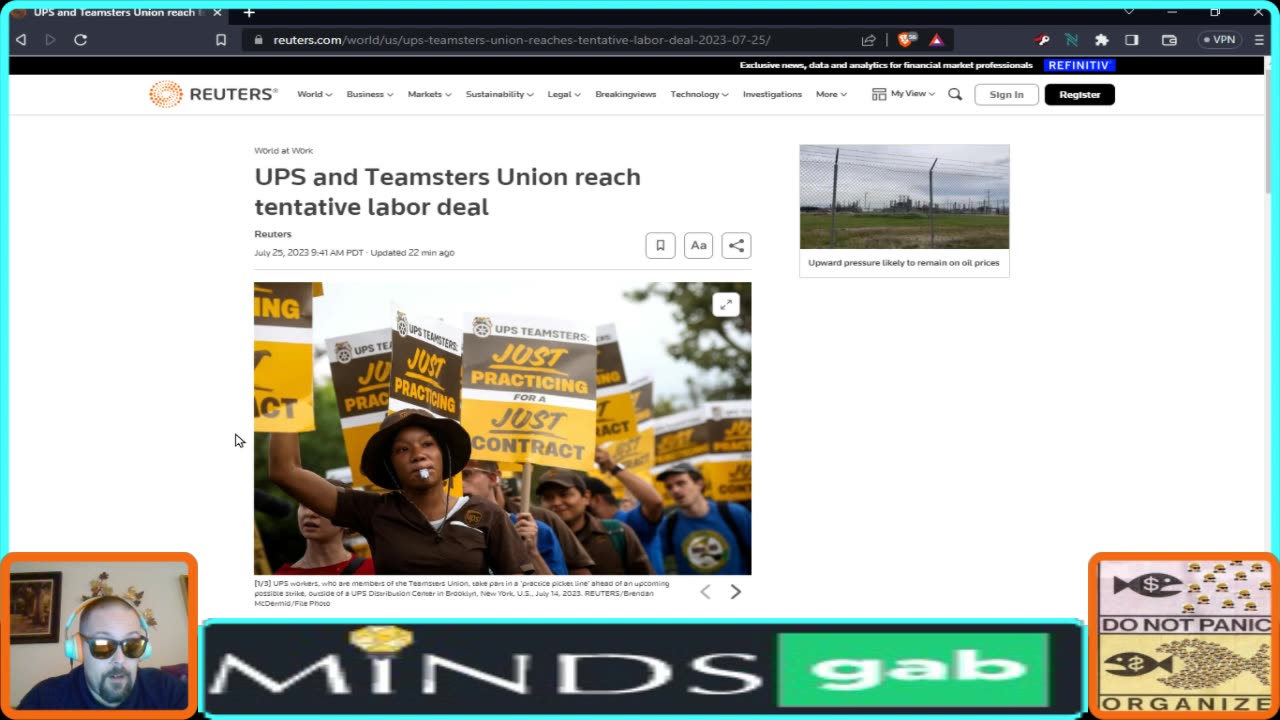This screenshot has height=720, width=1280.
Task: Expand the Sustainability menu
Action: pyautogui.click(x=499, y=94)
